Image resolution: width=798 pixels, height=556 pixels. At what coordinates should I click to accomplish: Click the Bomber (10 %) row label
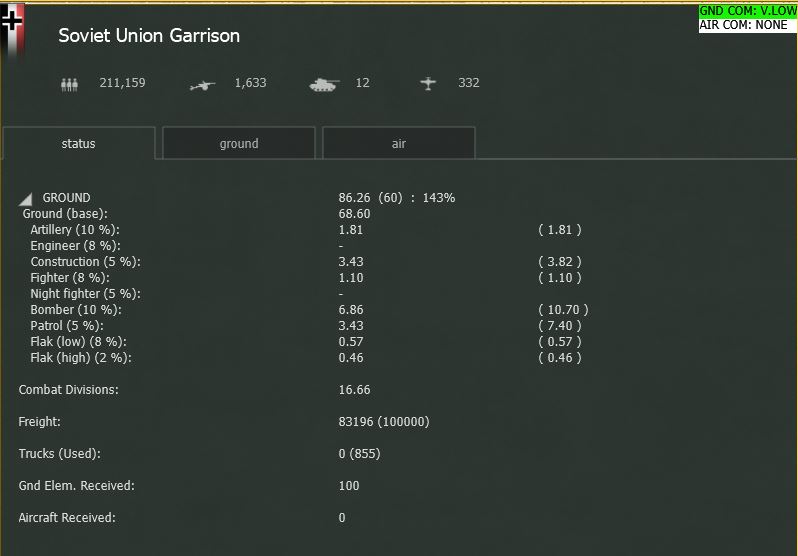pos(76,310)
